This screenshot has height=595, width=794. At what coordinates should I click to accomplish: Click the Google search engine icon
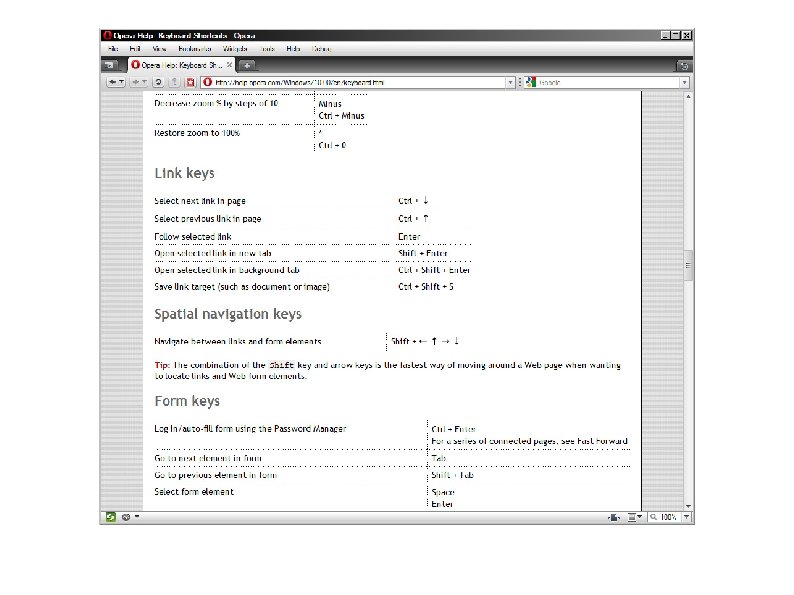tap(531, 82)
